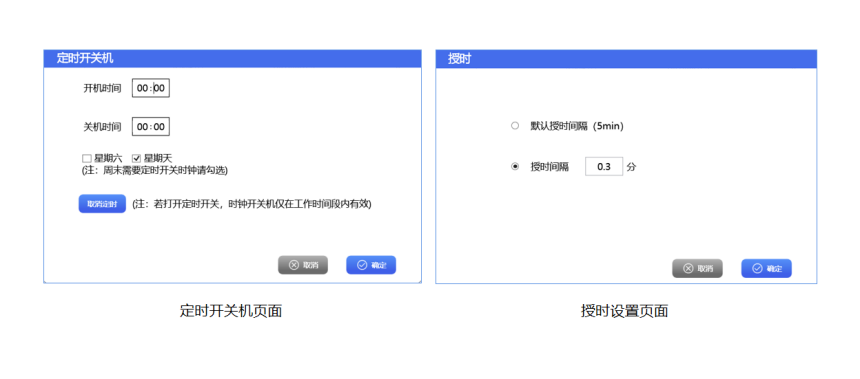Select the 默认授时间隔 (5min) radio button
This screenshot has width=860, height=379.
tap(514, 126)
